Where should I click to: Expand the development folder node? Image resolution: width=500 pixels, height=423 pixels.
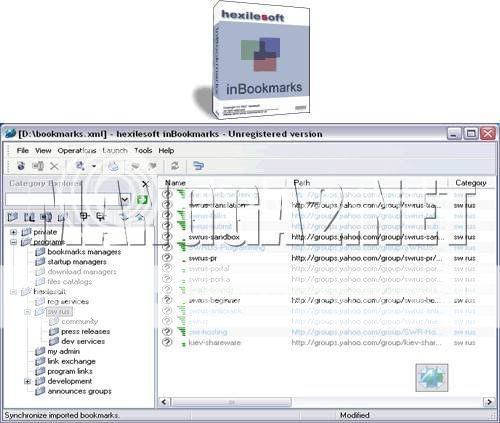(28, 381)
